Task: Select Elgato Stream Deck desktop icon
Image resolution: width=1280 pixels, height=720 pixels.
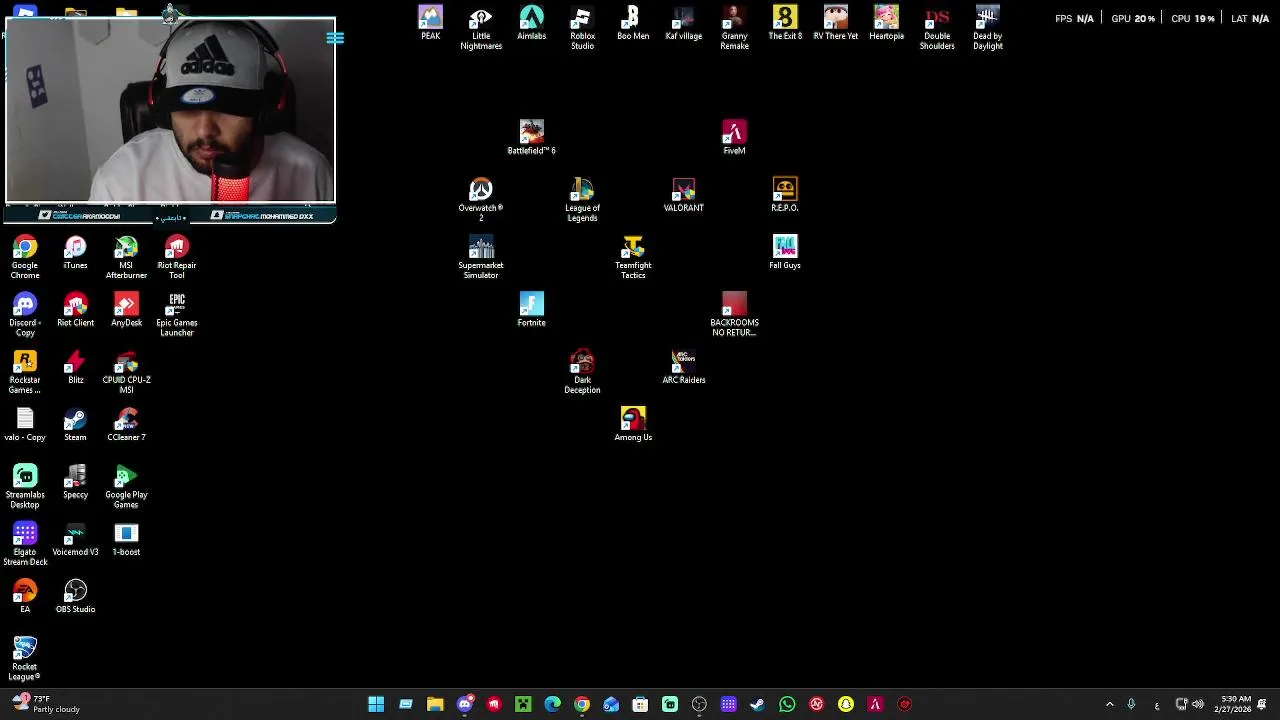Action: 25,543
